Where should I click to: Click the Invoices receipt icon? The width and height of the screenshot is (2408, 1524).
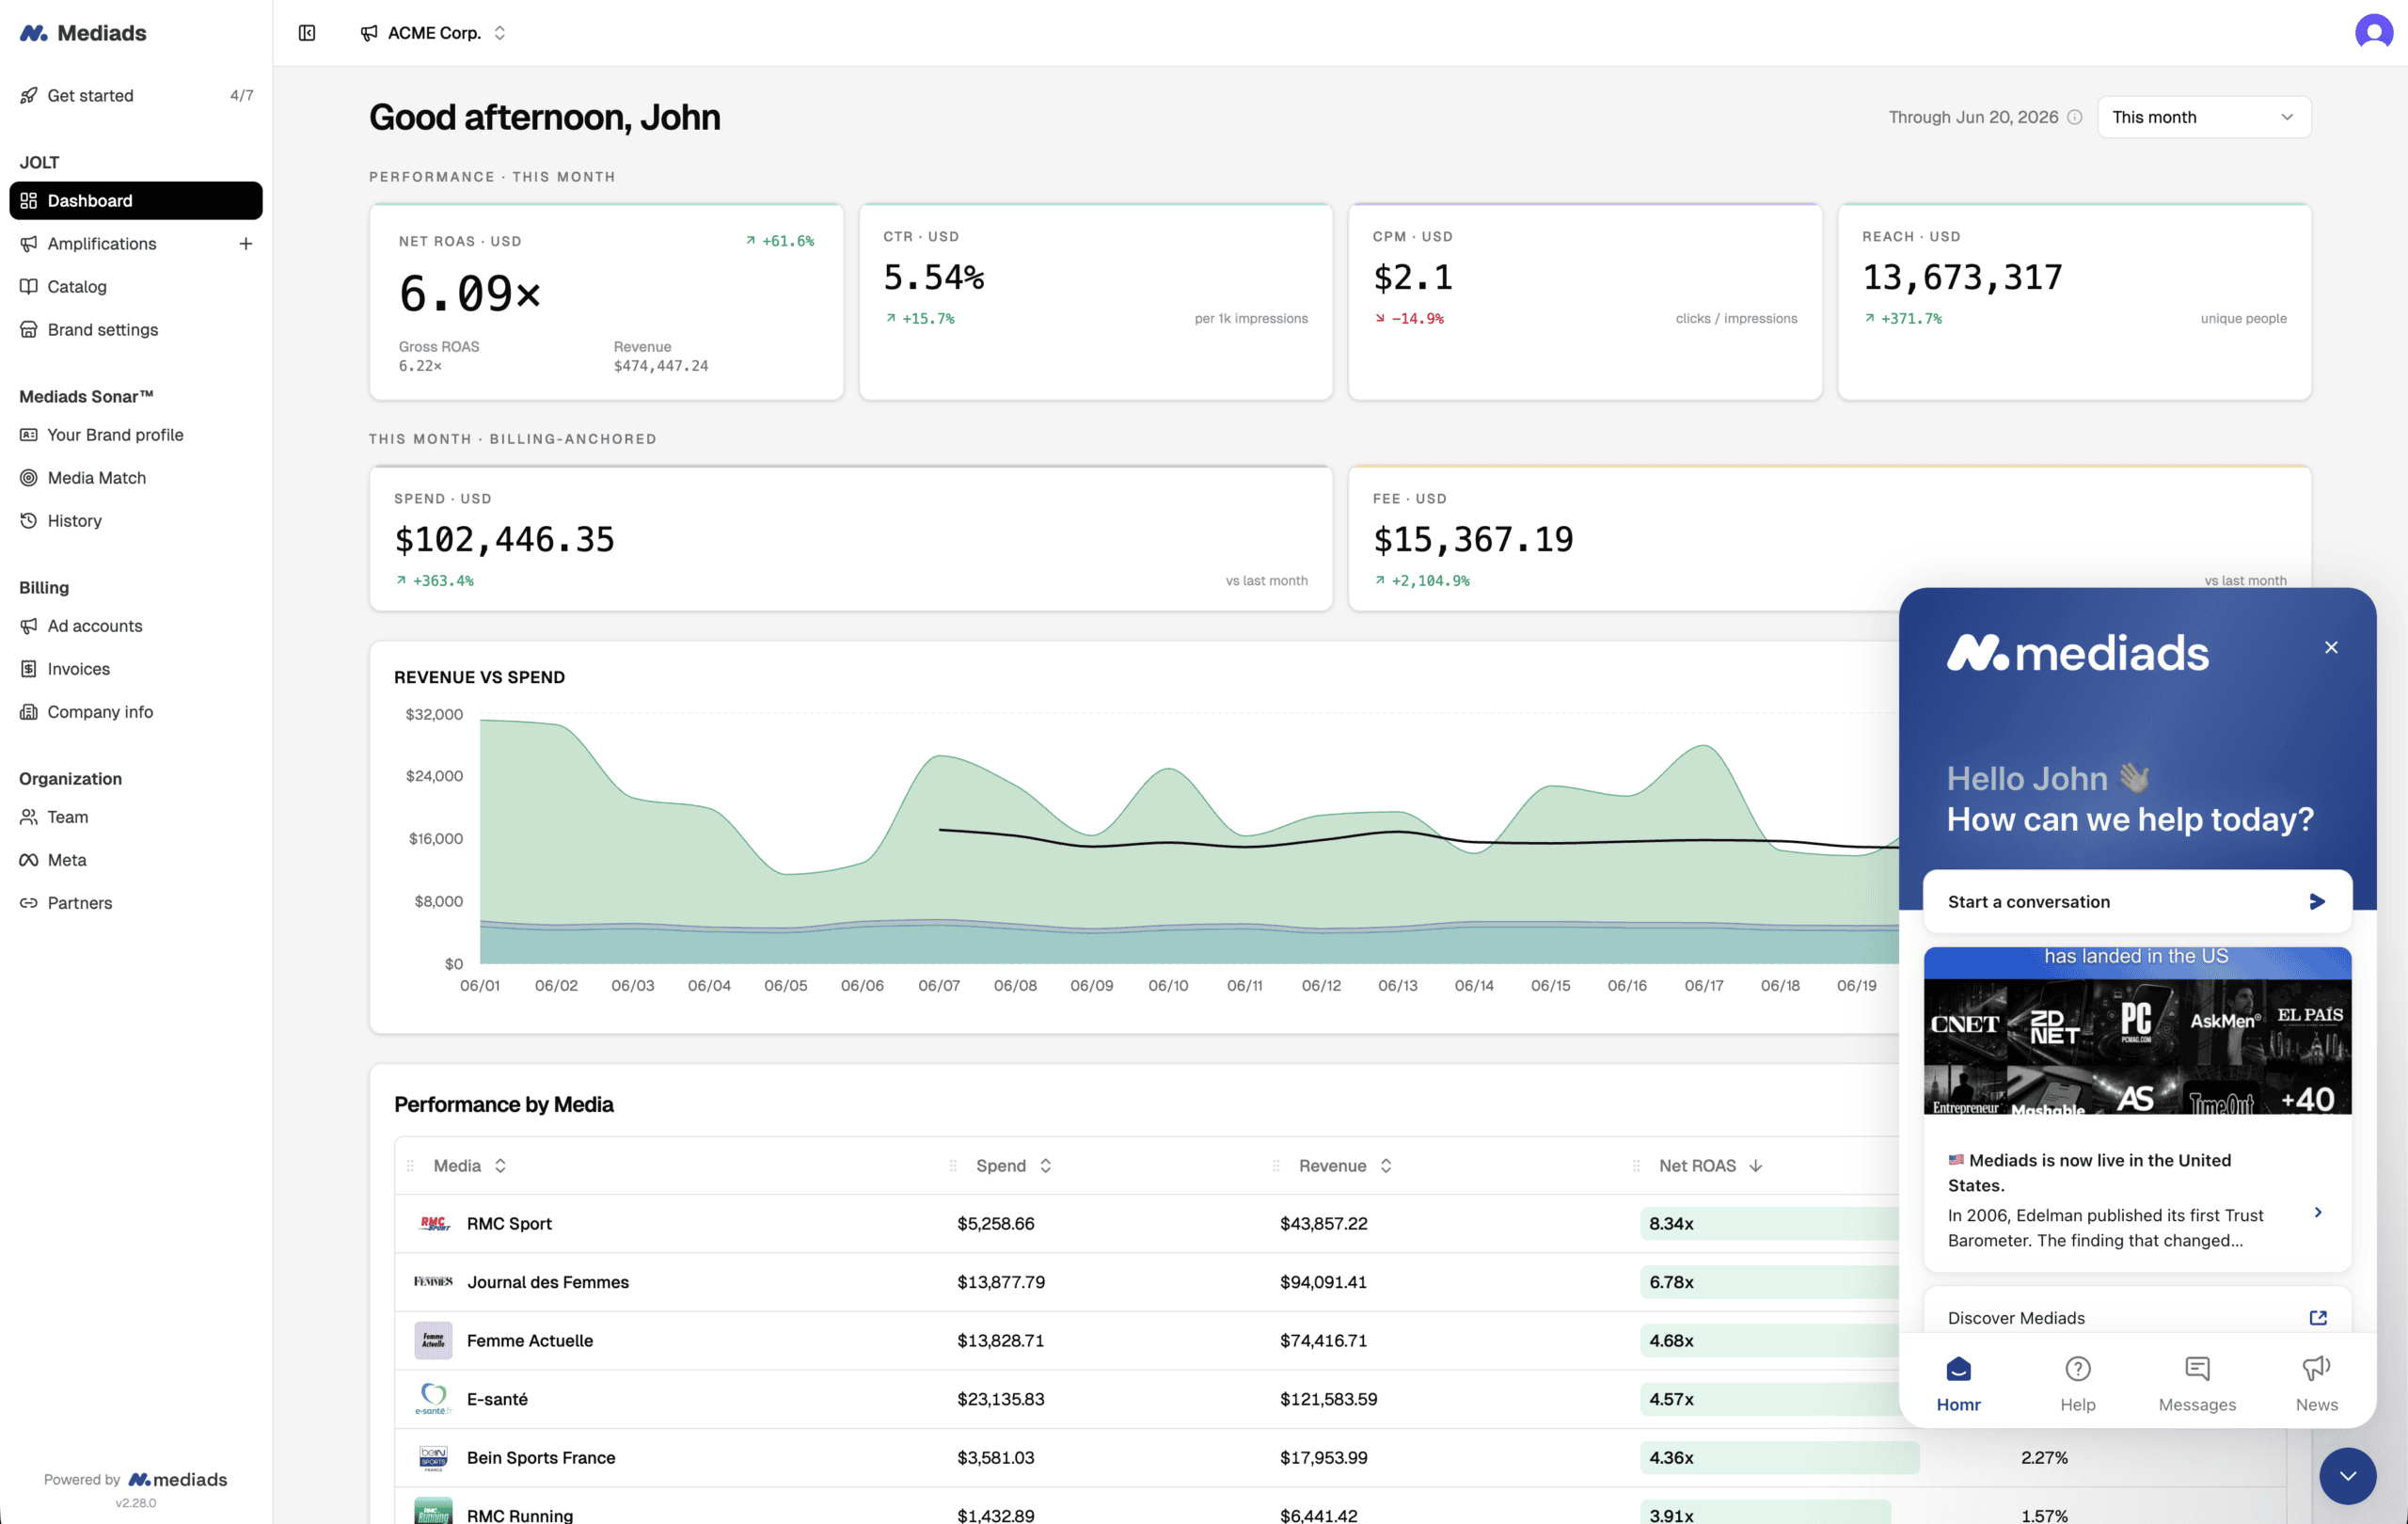pyautogui.click(x=29, y=668)
